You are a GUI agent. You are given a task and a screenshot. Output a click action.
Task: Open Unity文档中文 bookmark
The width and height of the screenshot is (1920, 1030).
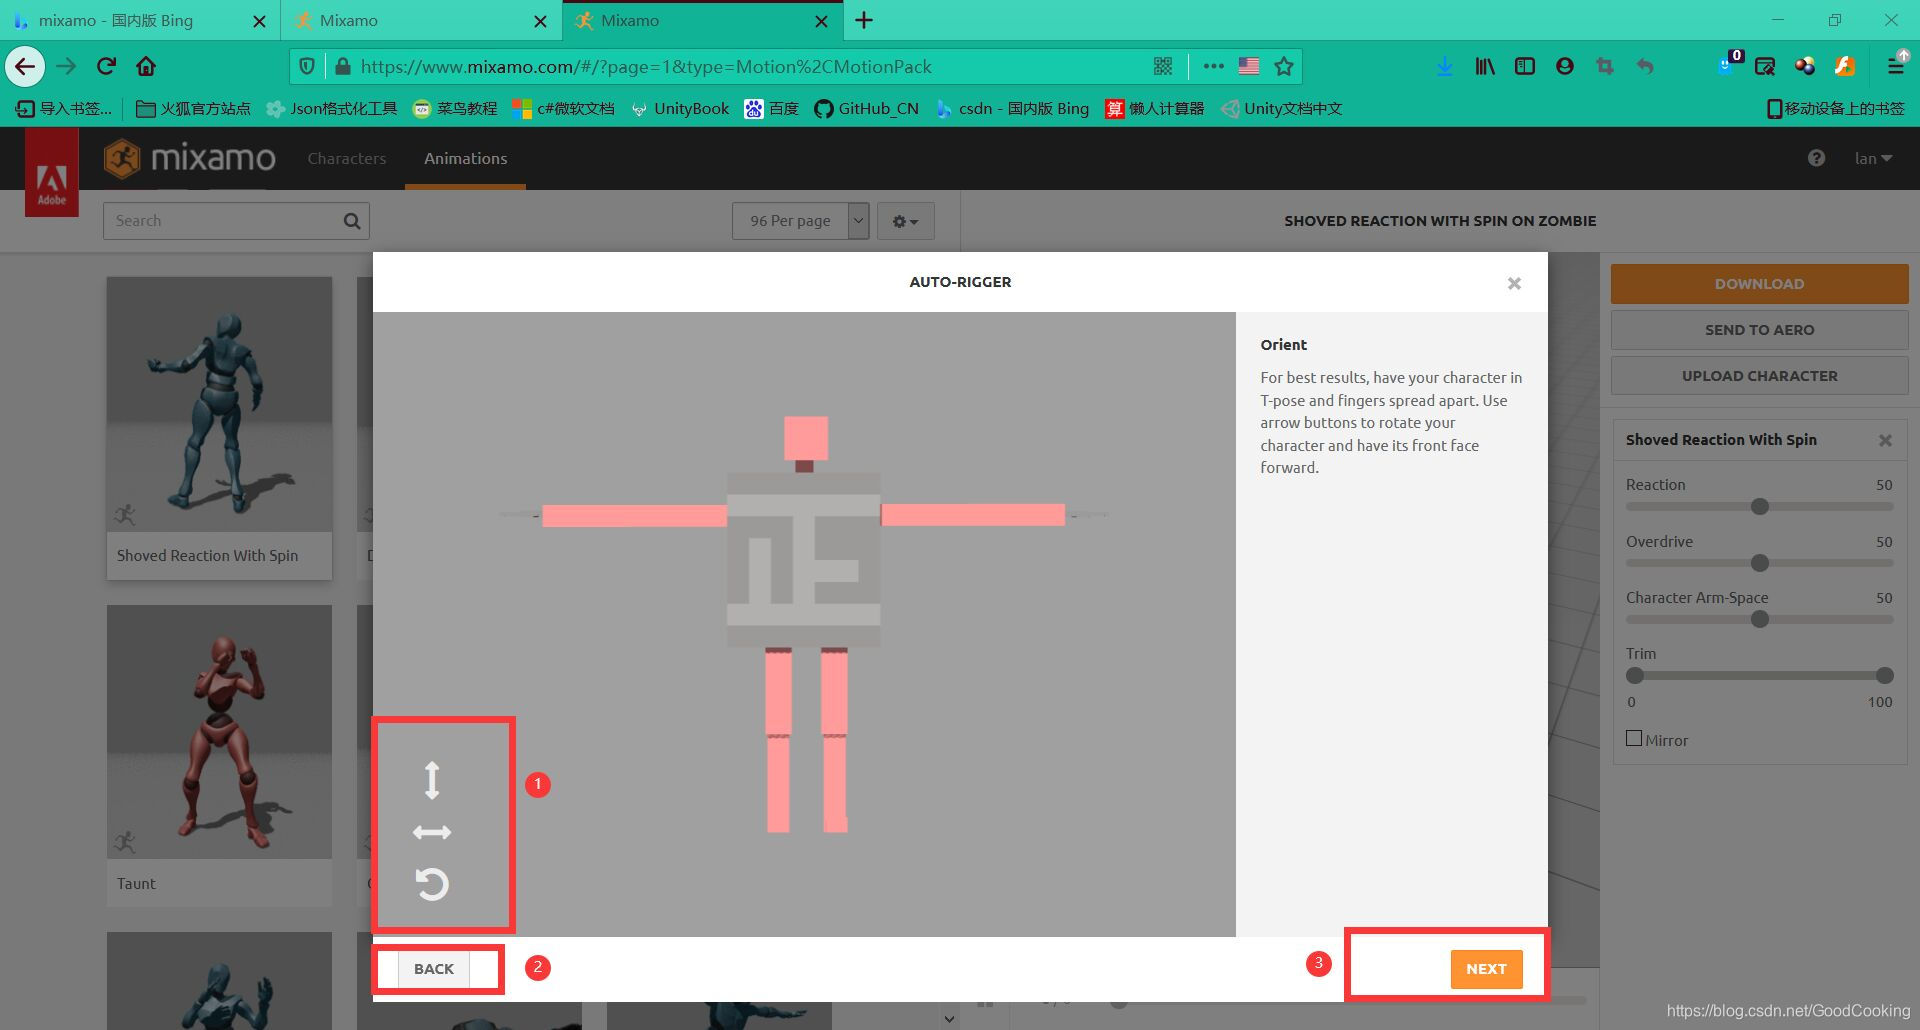[x=1282, y=108]
